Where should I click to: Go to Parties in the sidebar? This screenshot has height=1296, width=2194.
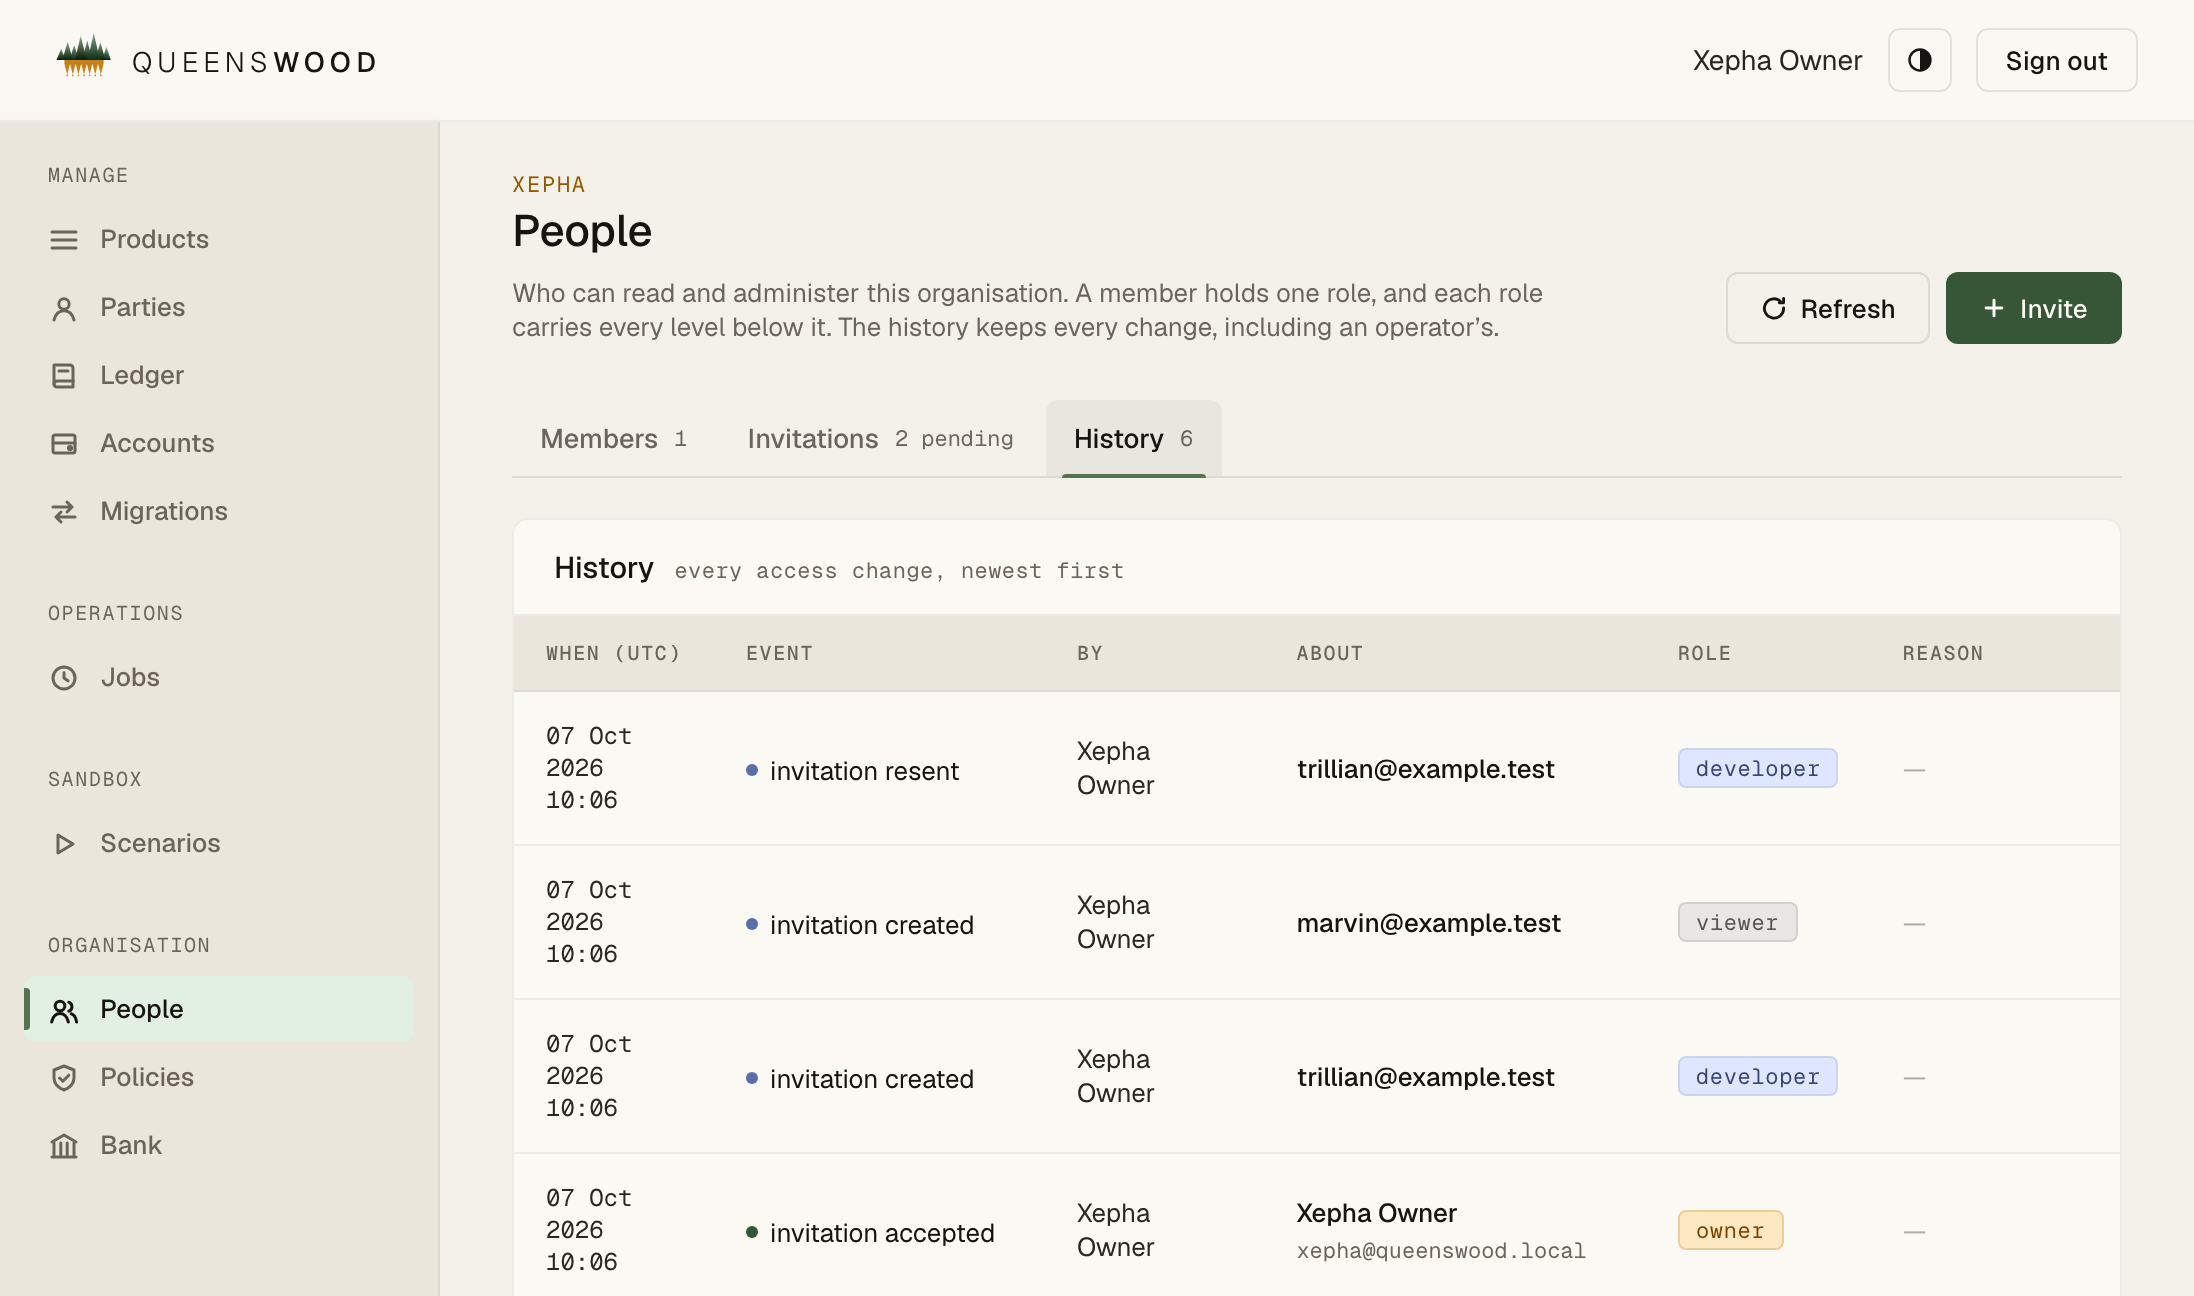219,307
